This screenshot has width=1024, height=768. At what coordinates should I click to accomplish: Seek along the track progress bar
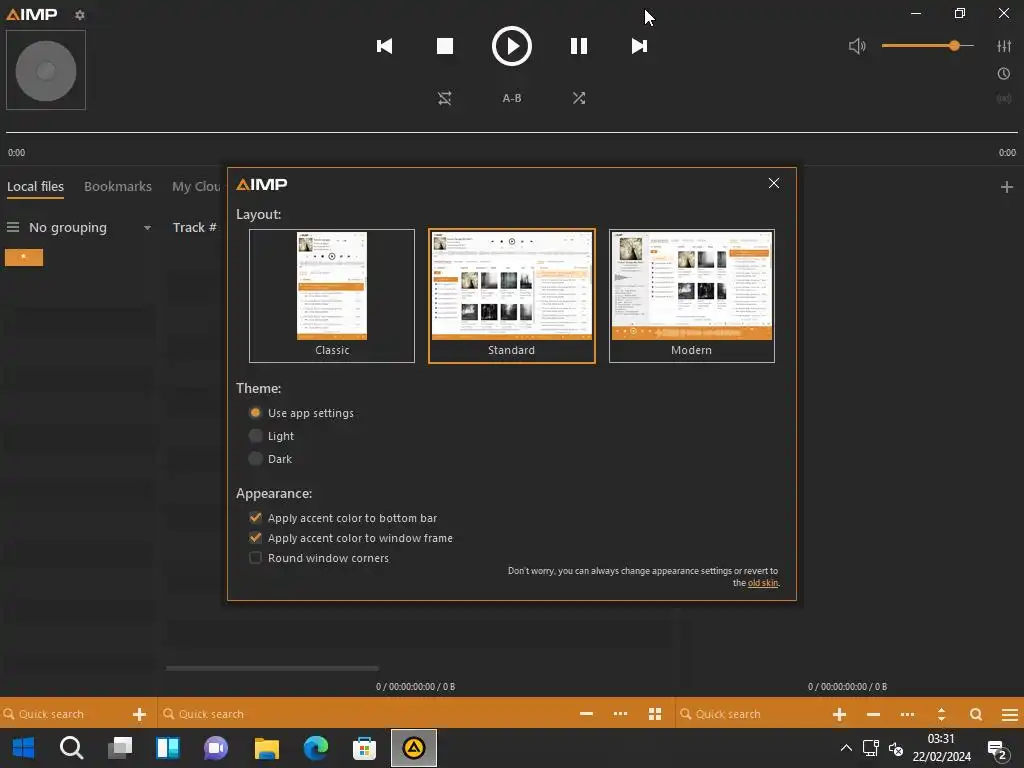pyautogui.click(x=511, y=132)
